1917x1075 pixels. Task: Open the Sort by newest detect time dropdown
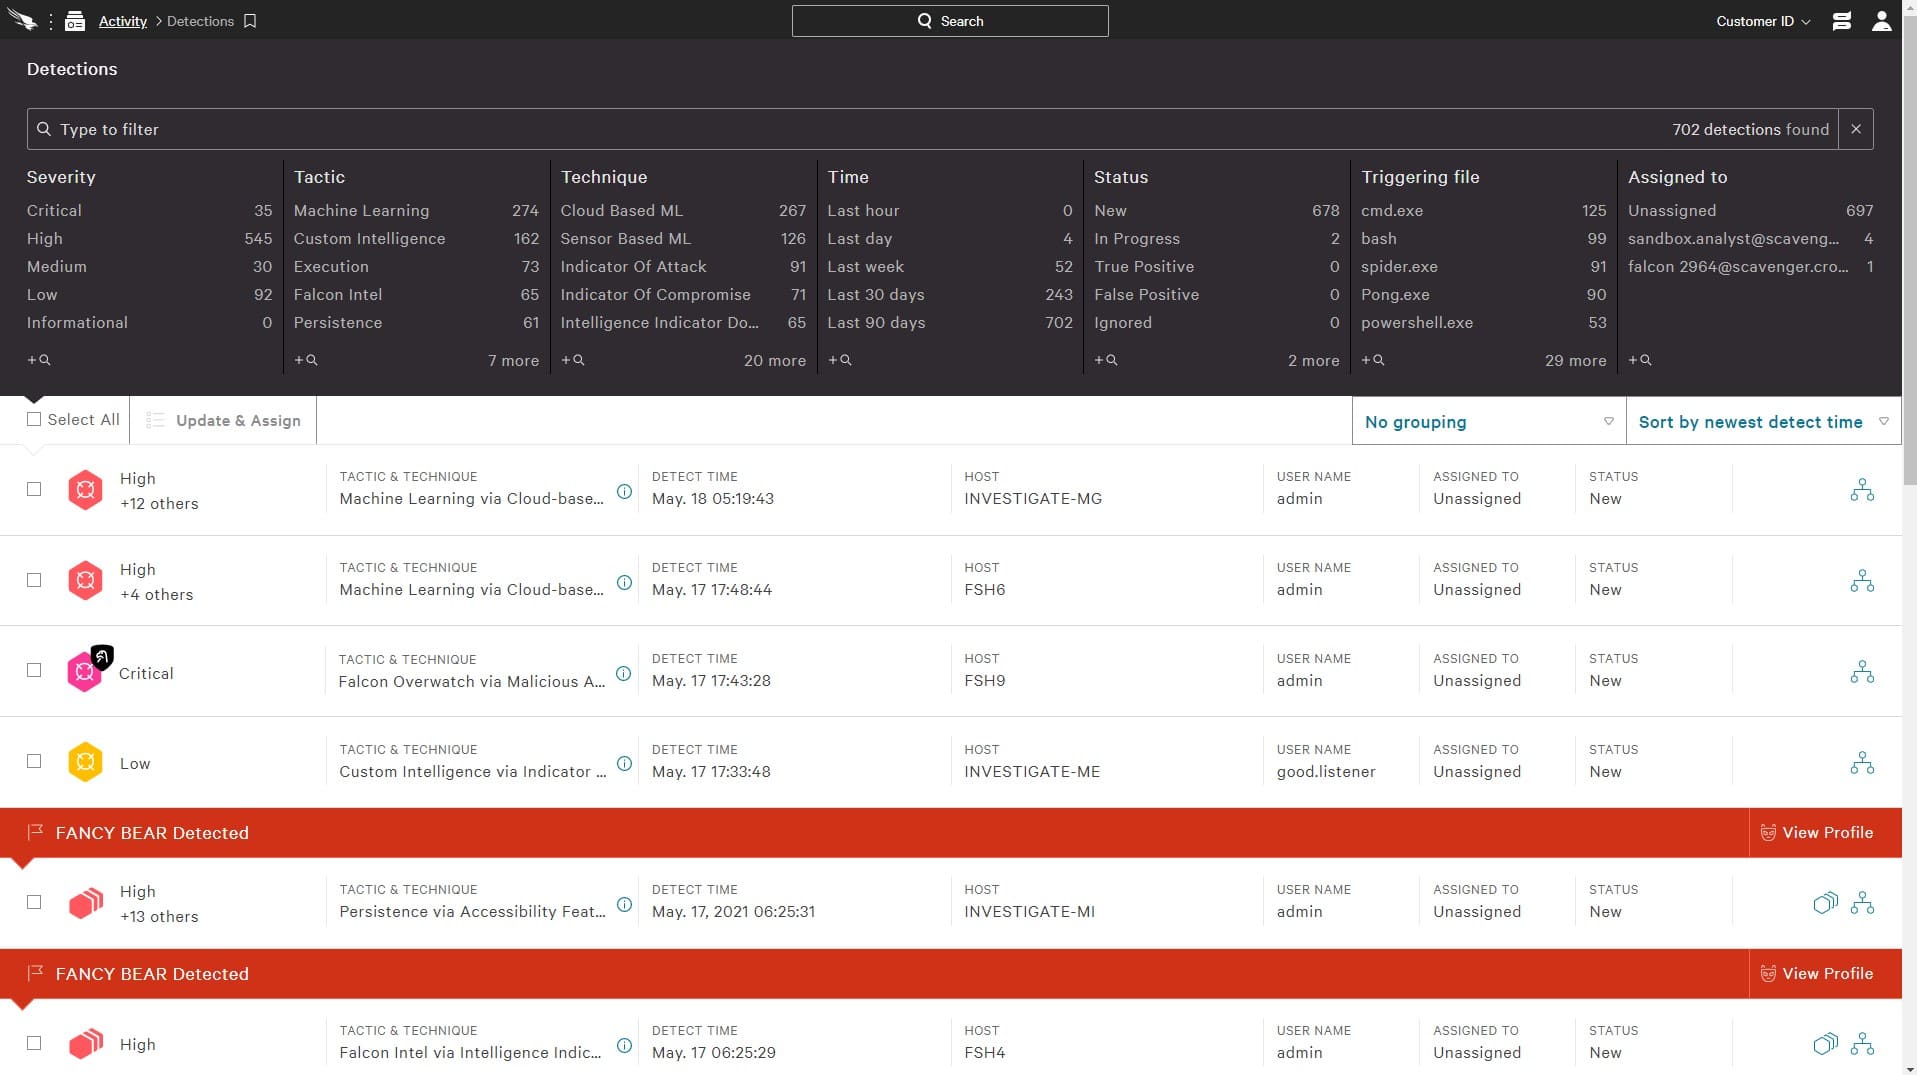[1763, 421]
